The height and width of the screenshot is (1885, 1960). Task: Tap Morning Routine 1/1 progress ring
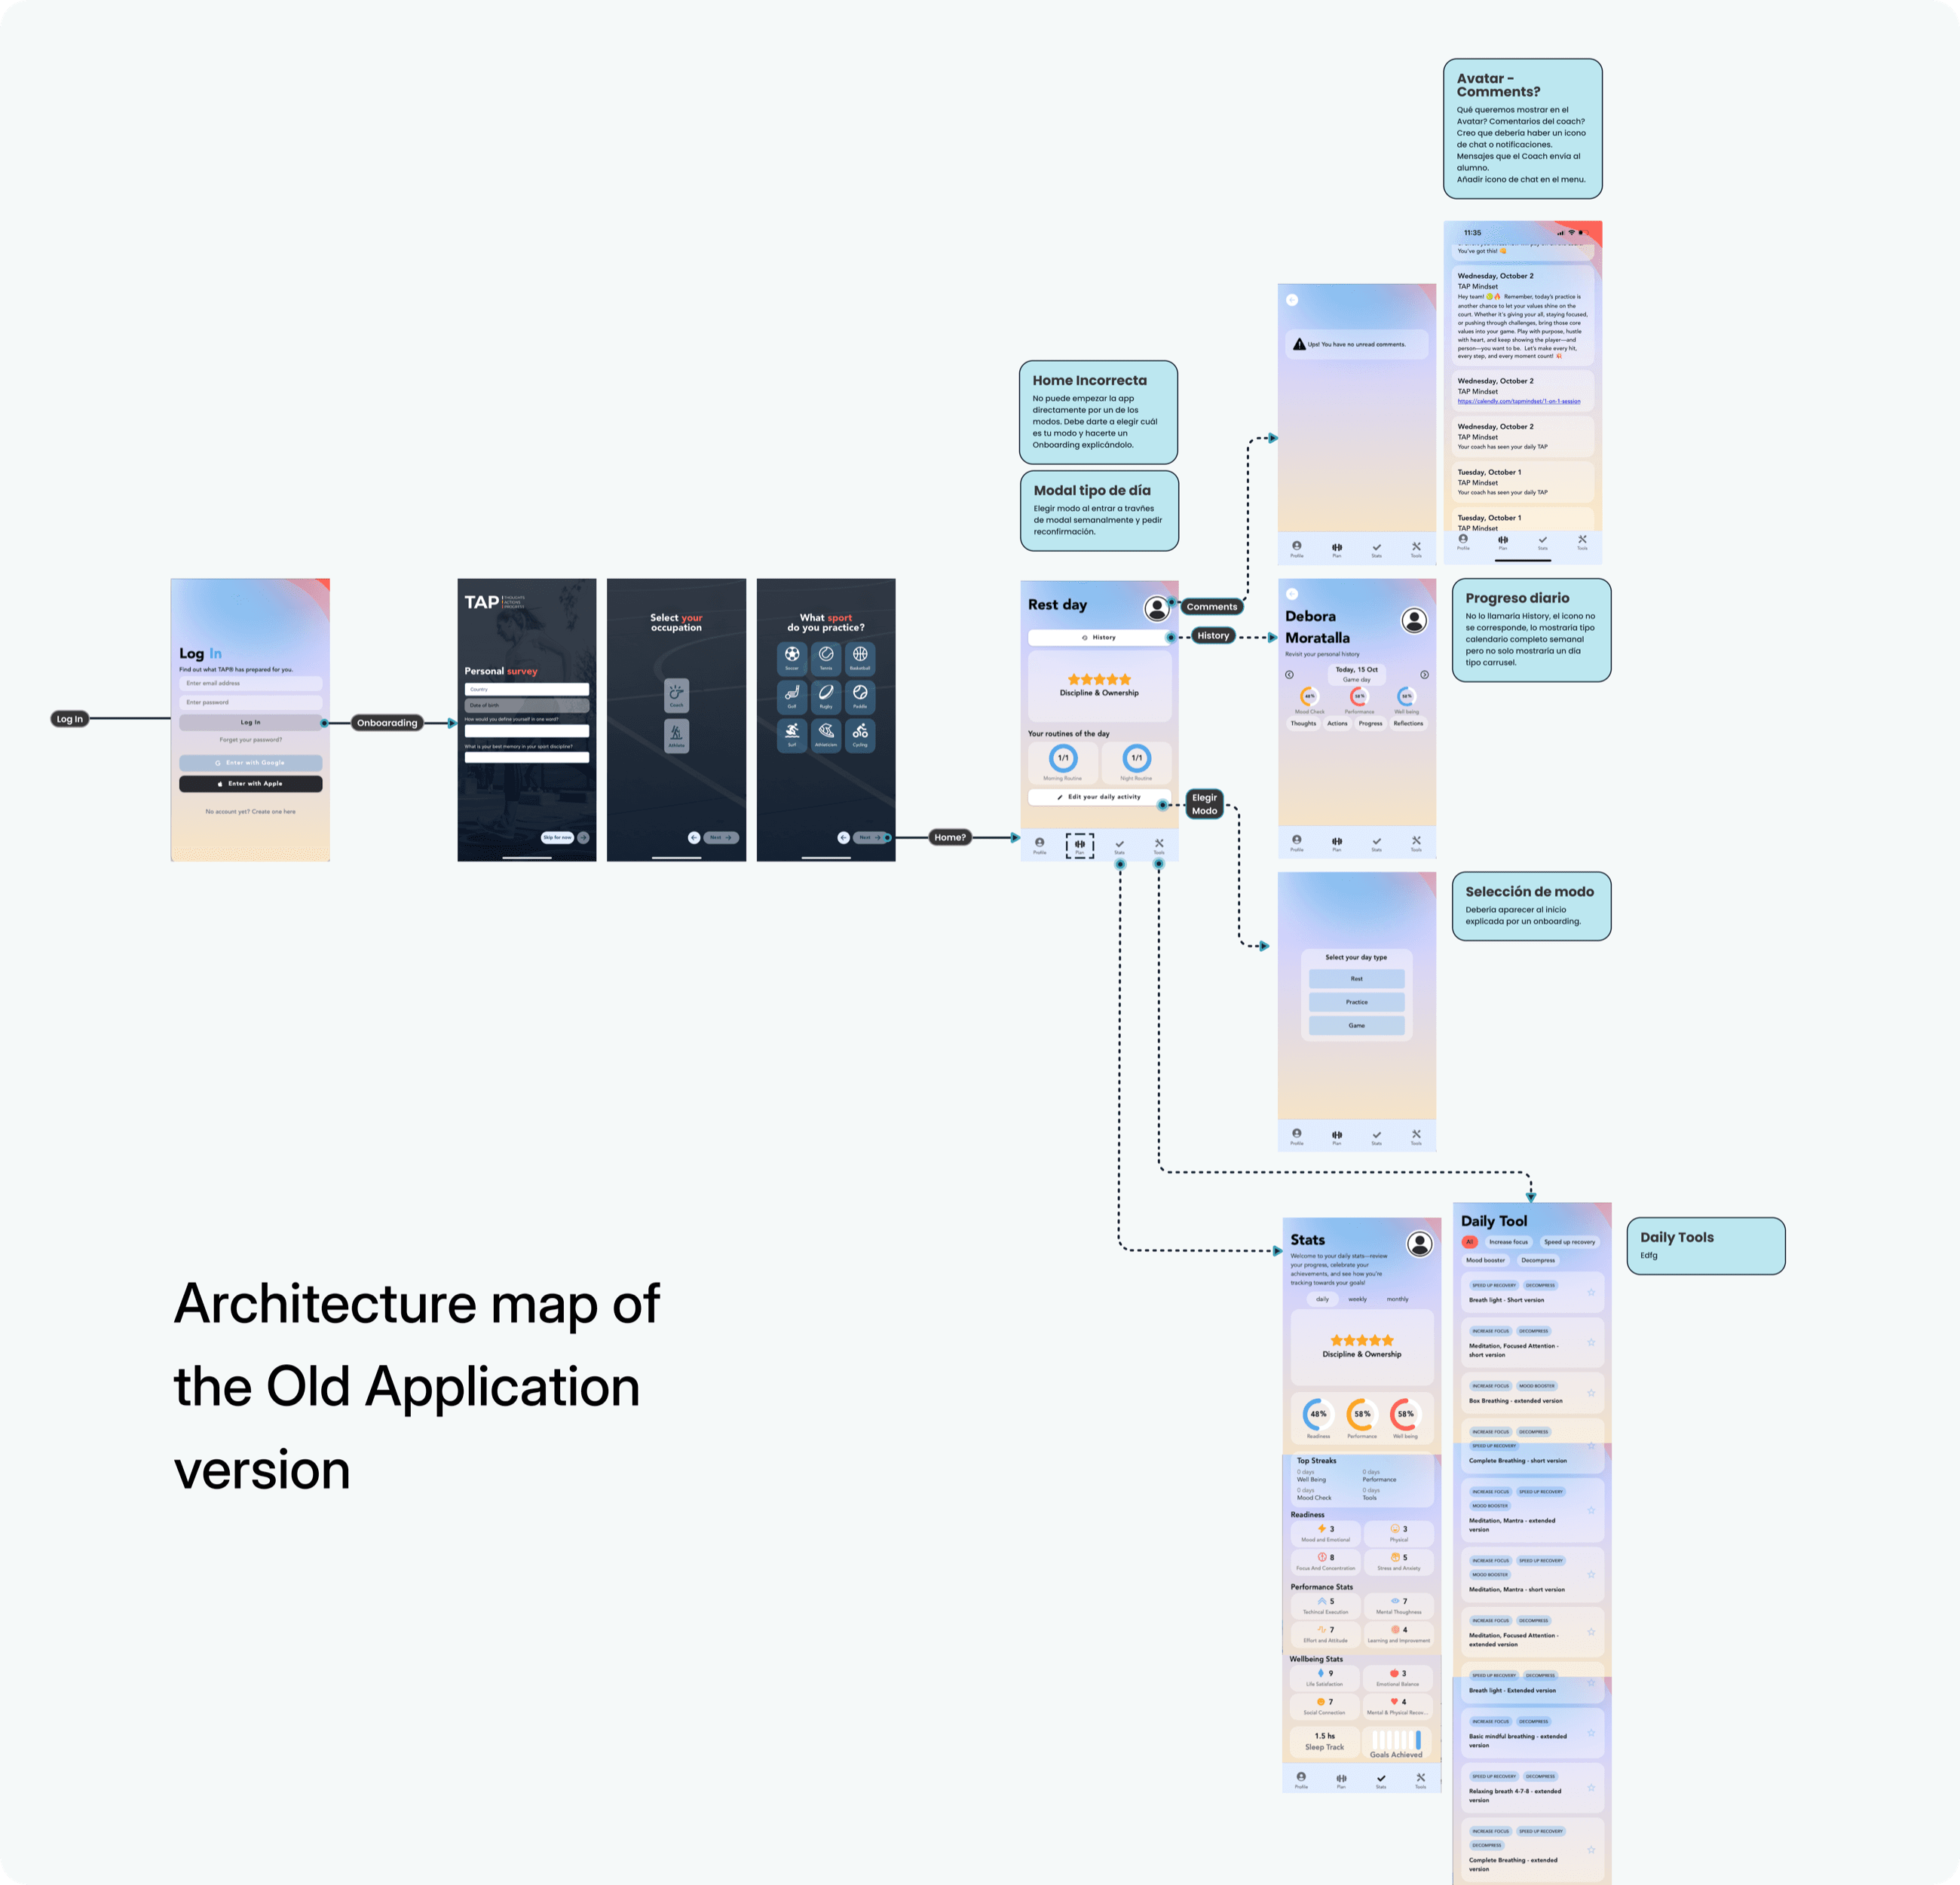click(x=1063, y=758)
